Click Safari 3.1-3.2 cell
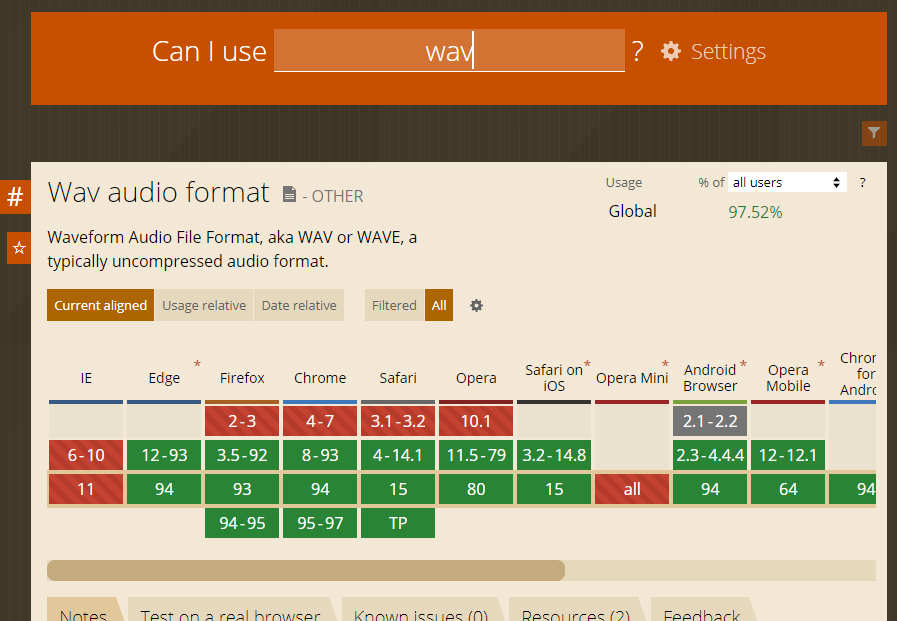The image size is (897, 621). [398, 421]
